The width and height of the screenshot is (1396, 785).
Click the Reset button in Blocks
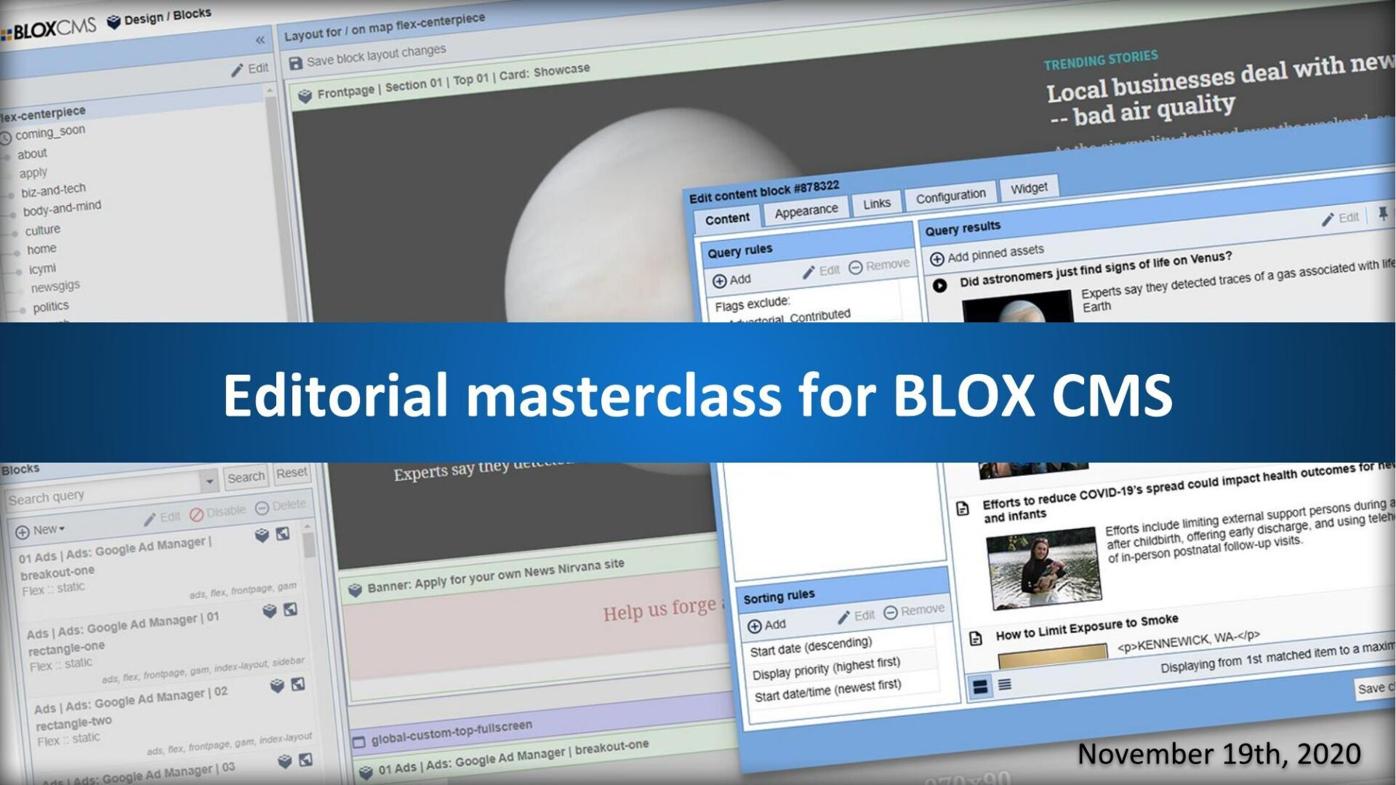pos(291,473)
